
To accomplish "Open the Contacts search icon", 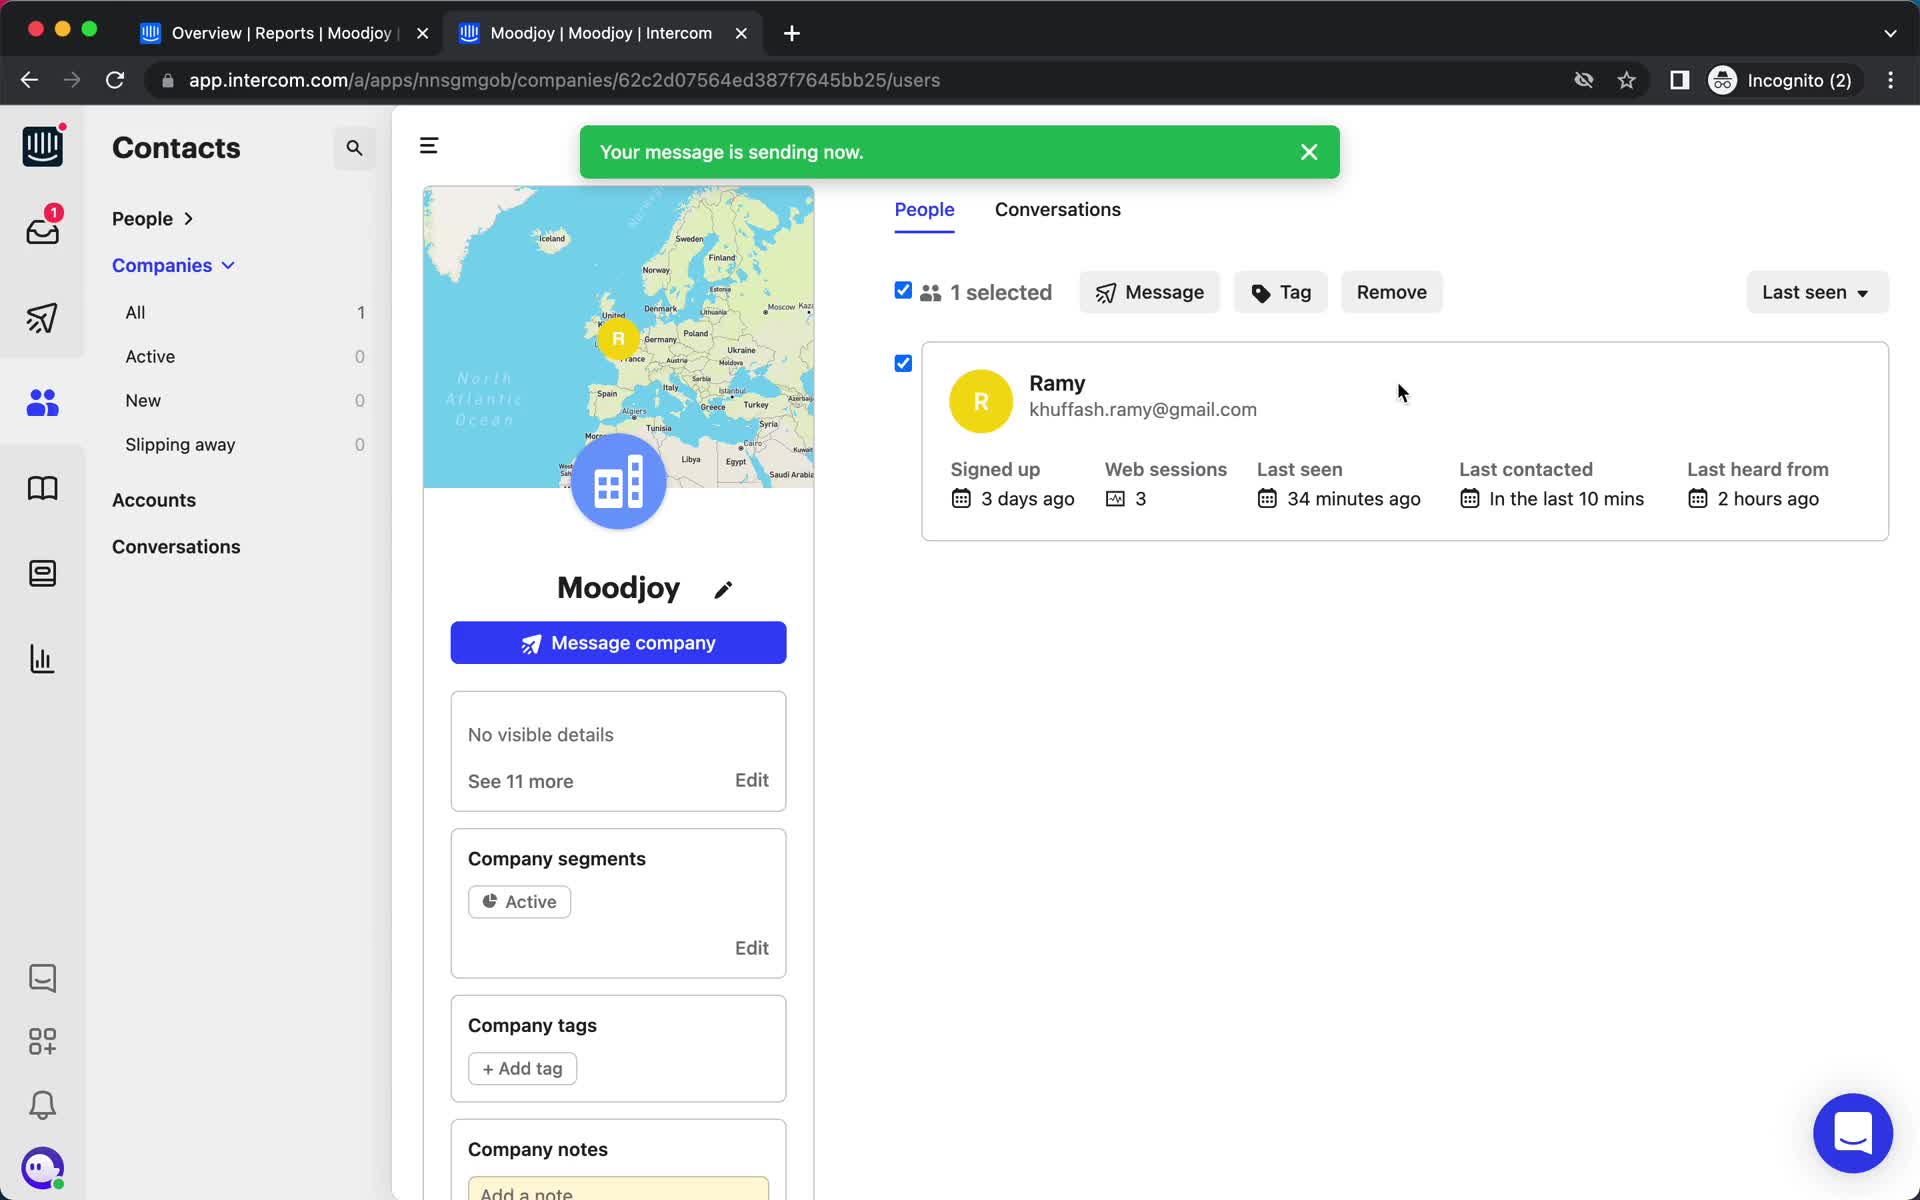I will click(357, 147).
